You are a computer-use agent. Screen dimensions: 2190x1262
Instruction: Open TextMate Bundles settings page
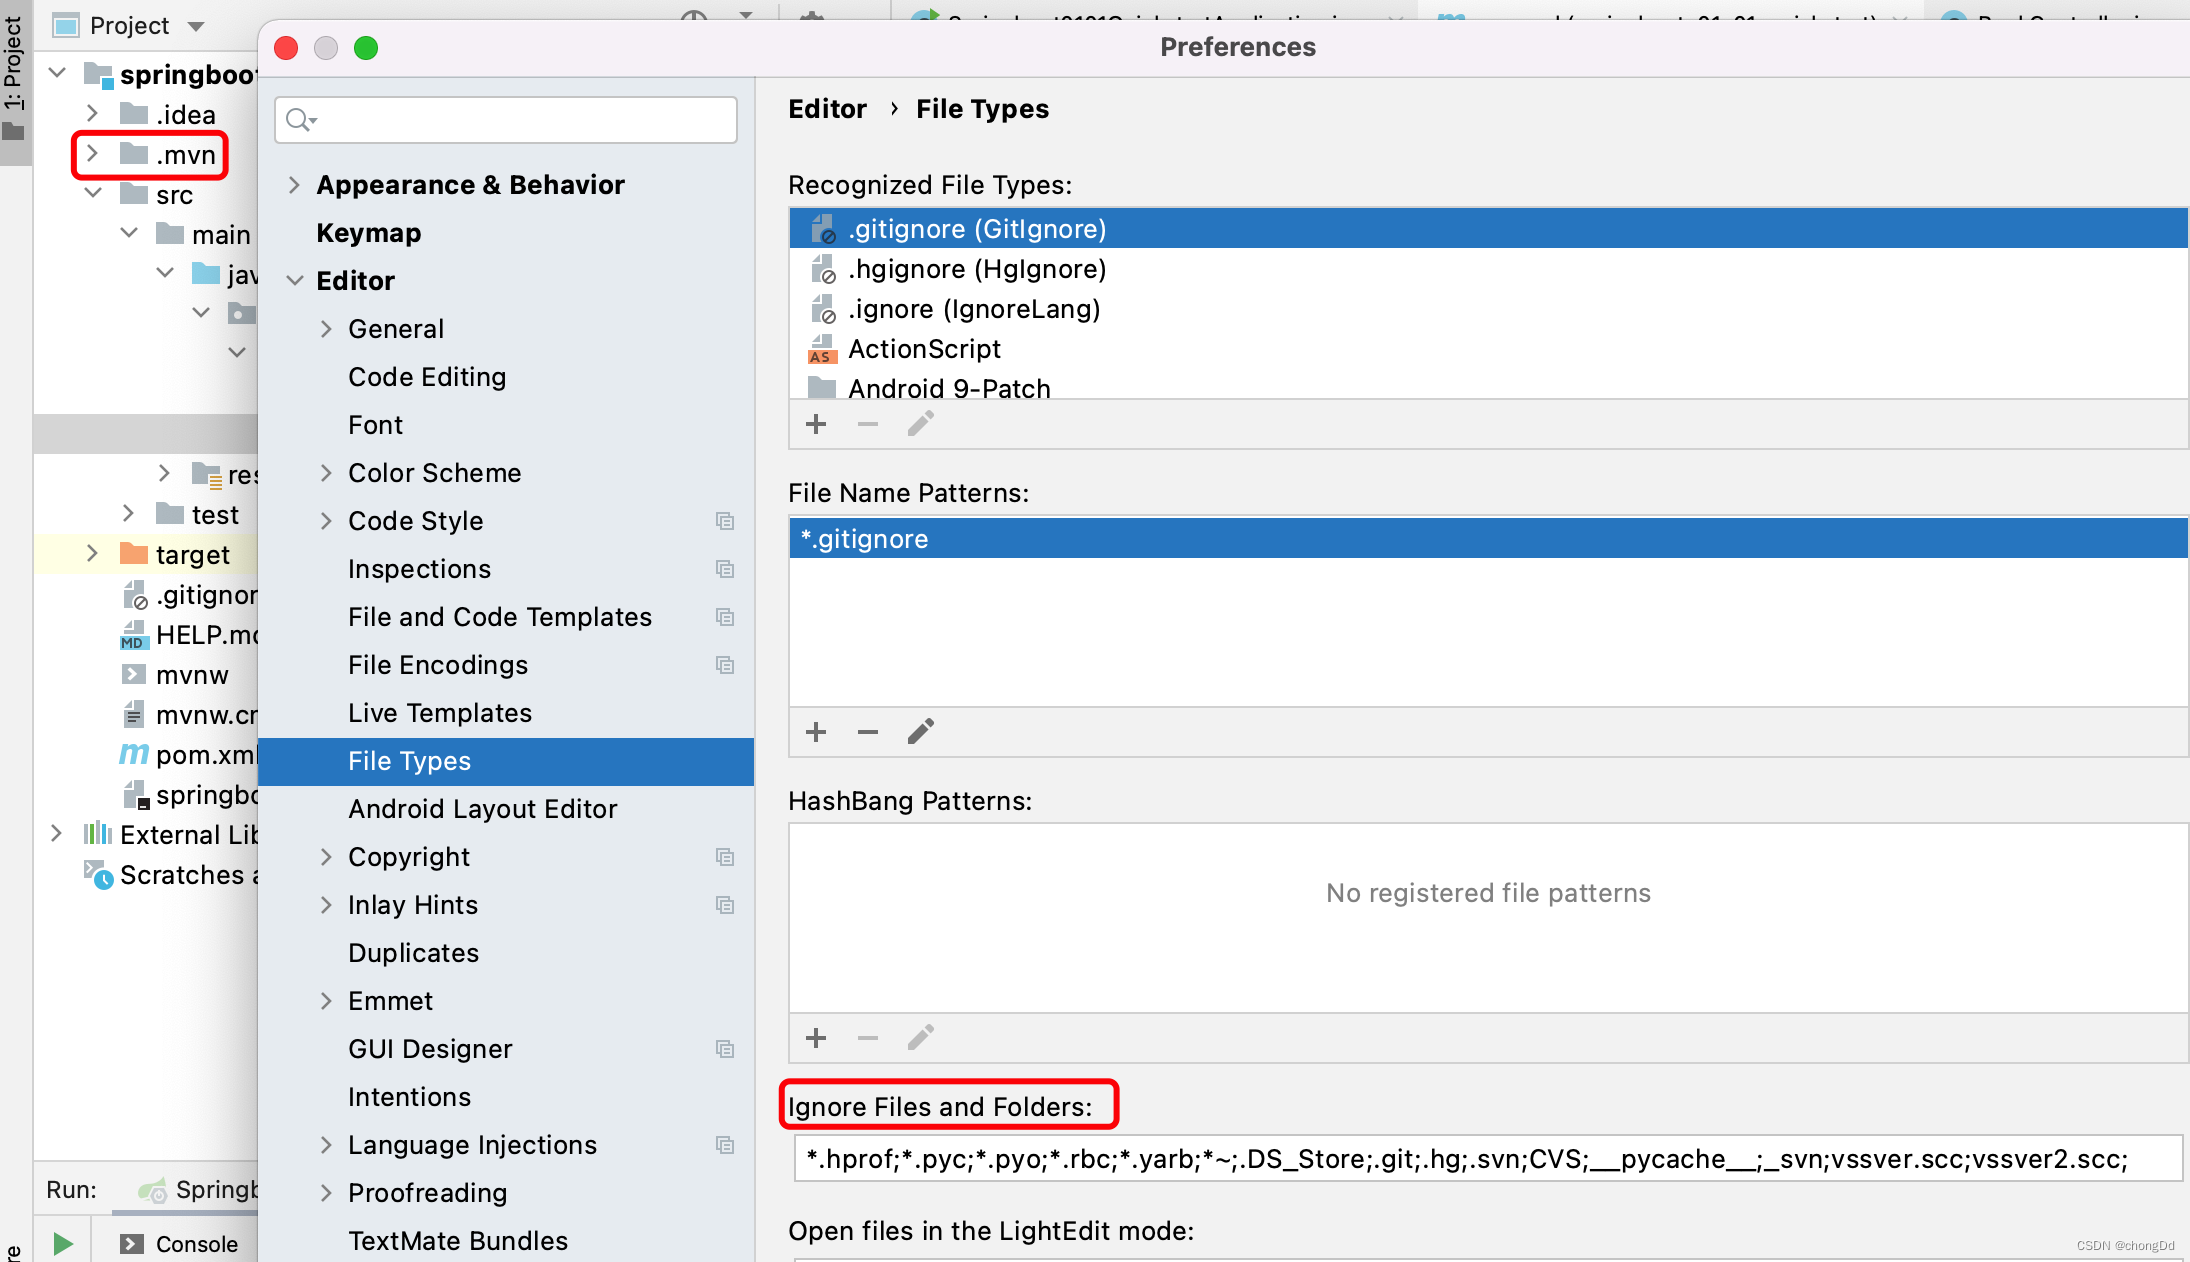coord(458,1241)
